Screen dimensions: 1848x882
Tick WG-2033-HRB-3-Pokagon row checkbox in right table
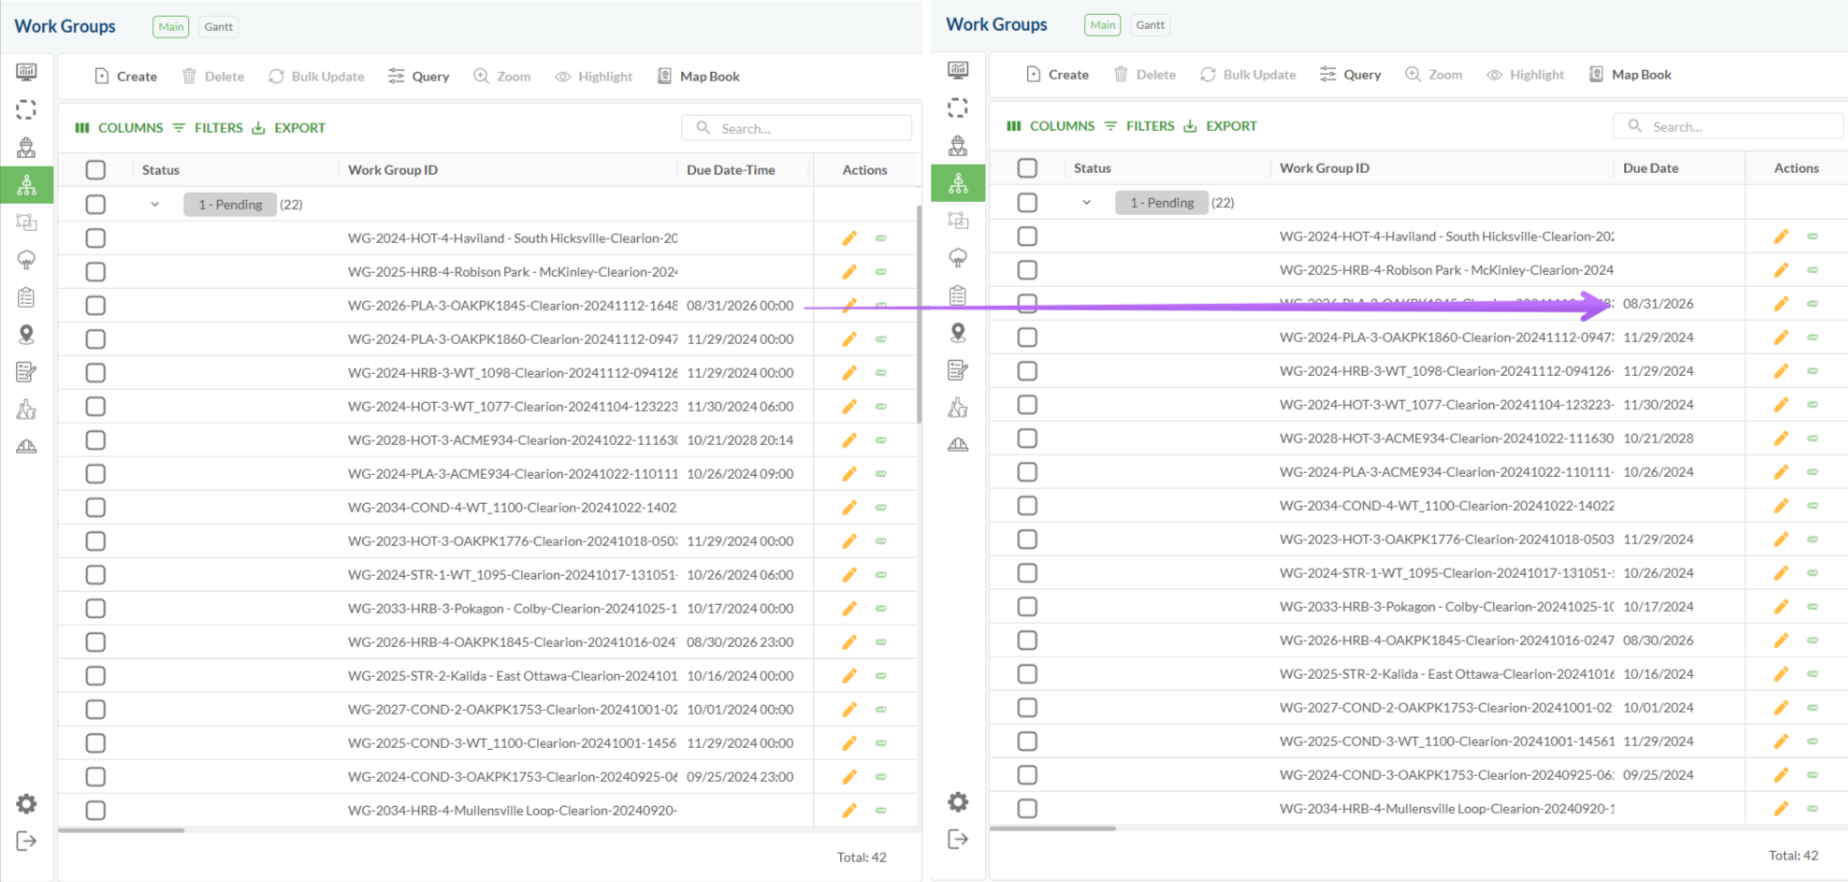pos(1027,607)
